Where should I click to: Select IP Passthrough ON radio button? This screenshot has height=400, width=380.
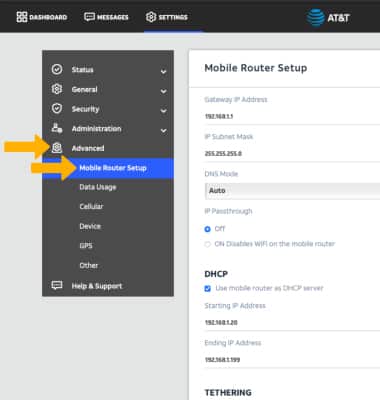point(207,244)
